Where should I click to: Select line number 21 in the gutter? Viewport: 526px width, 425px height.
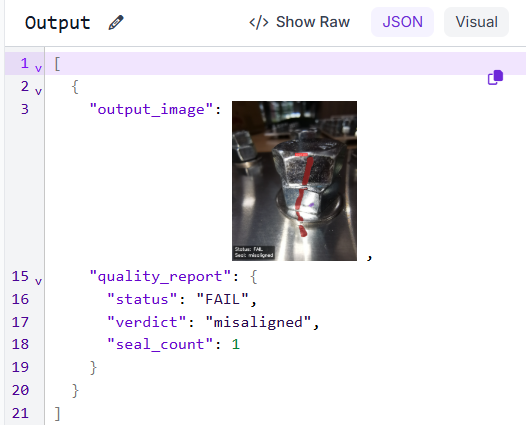(20, 413)
